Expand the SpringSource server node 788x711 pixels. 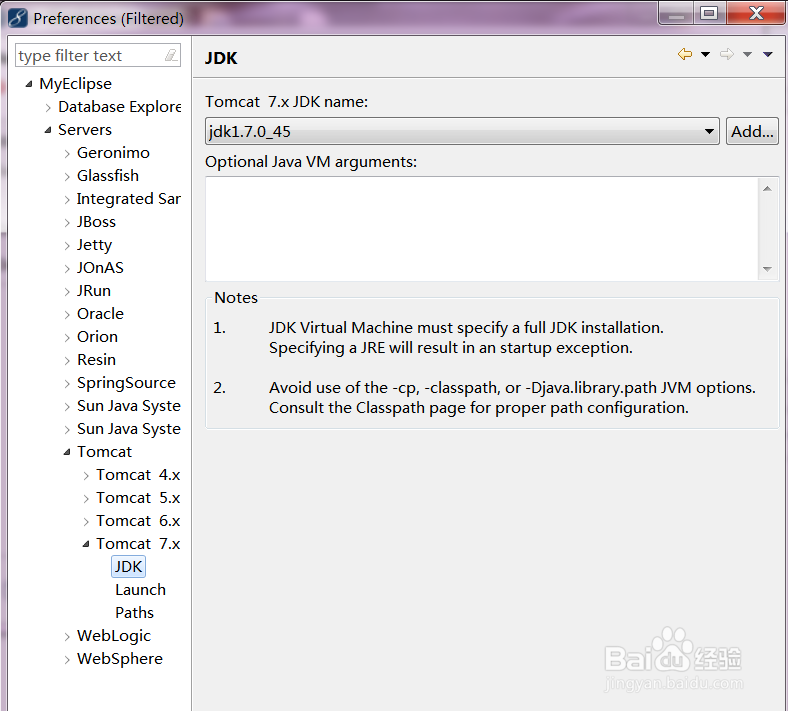tap(67, 384)
